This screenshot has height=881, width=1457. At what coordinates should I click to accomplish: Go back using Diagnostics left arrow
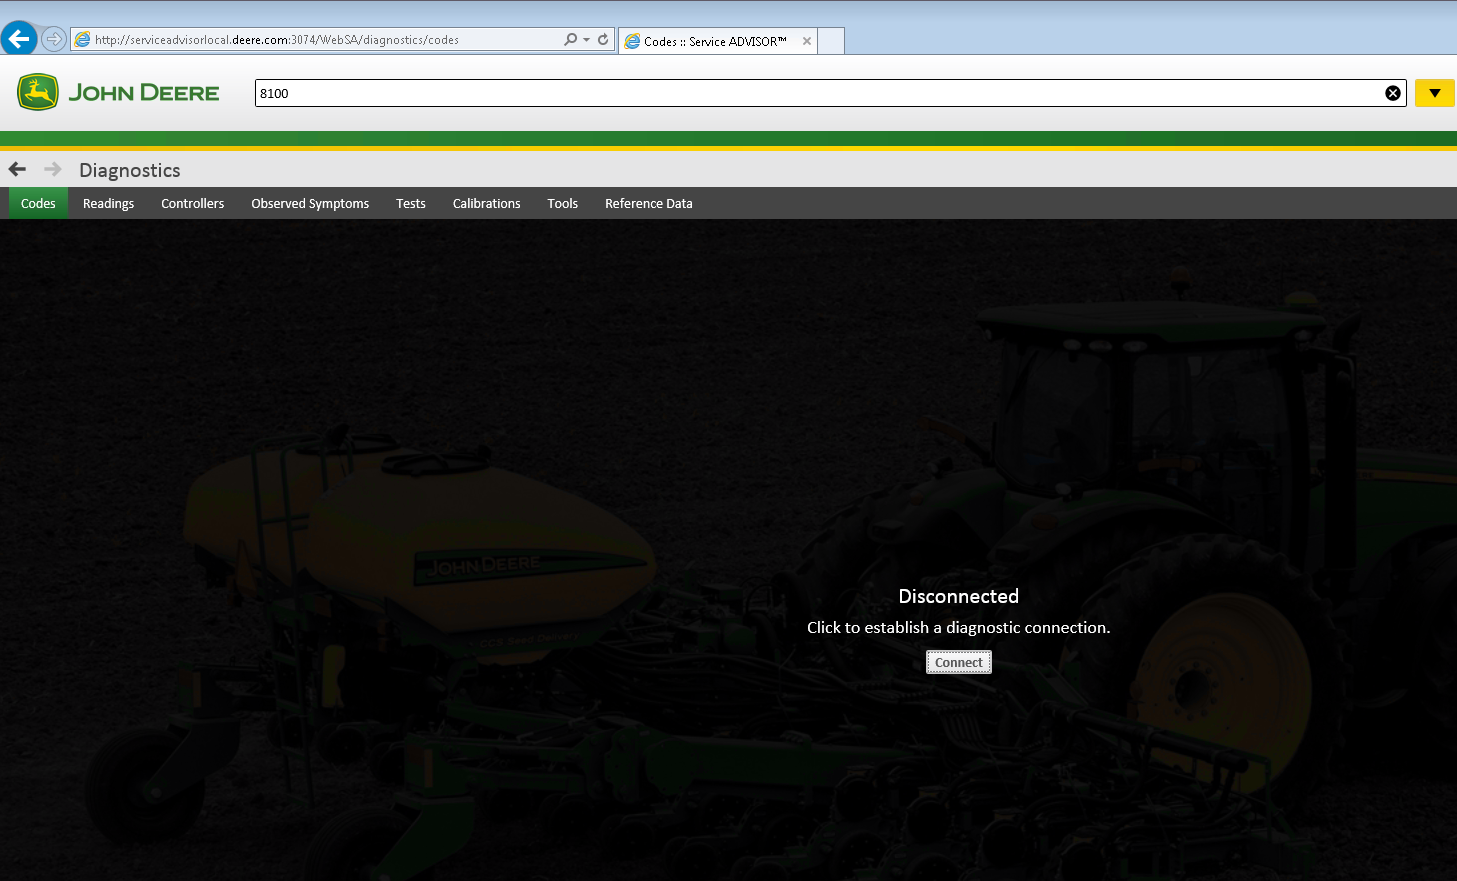coord(17,169)
